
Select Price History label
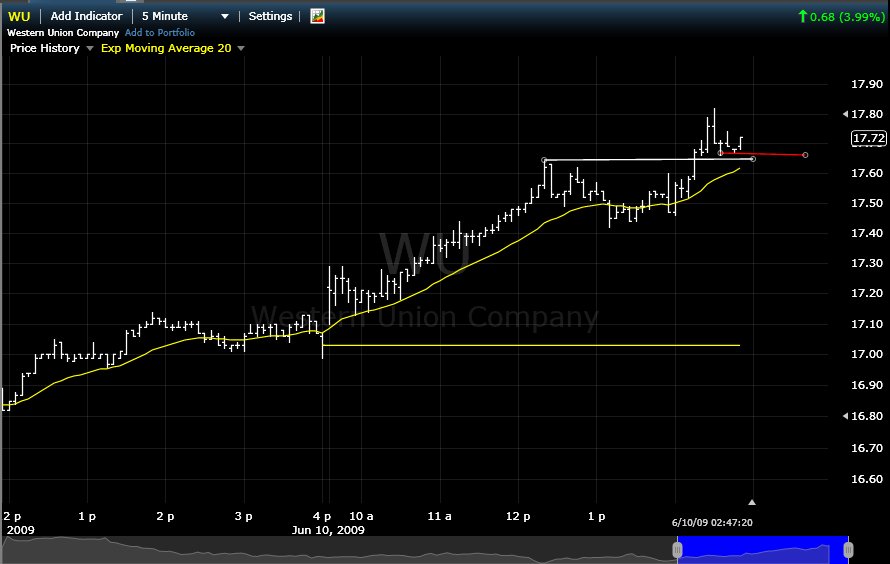click(x=45, y=48)
